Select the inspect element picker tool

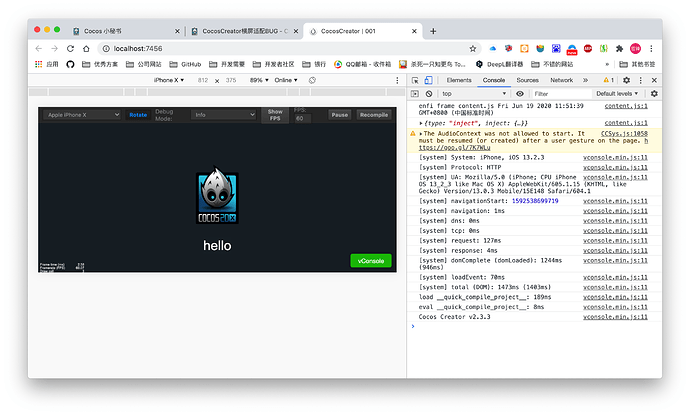[415, 80]
